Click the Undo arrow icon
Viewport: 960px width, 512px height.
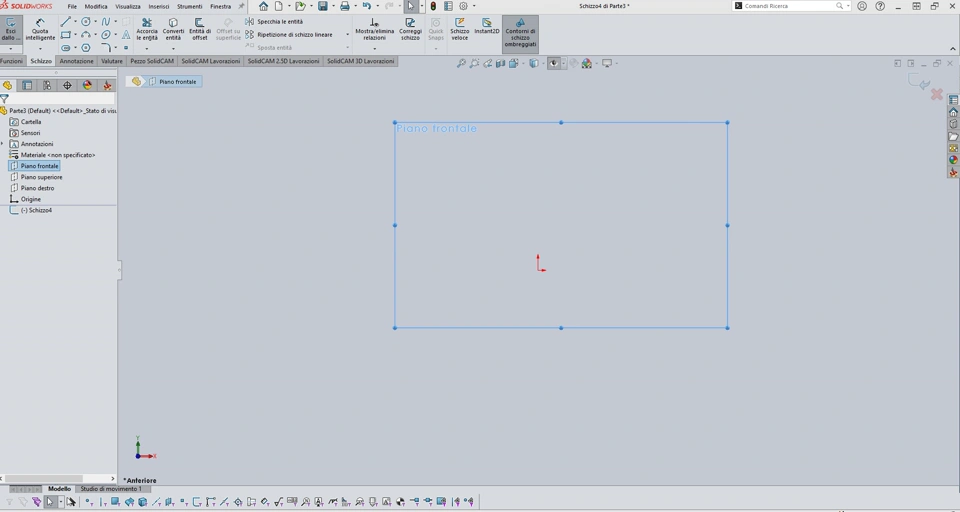click(x=367, y=6)
